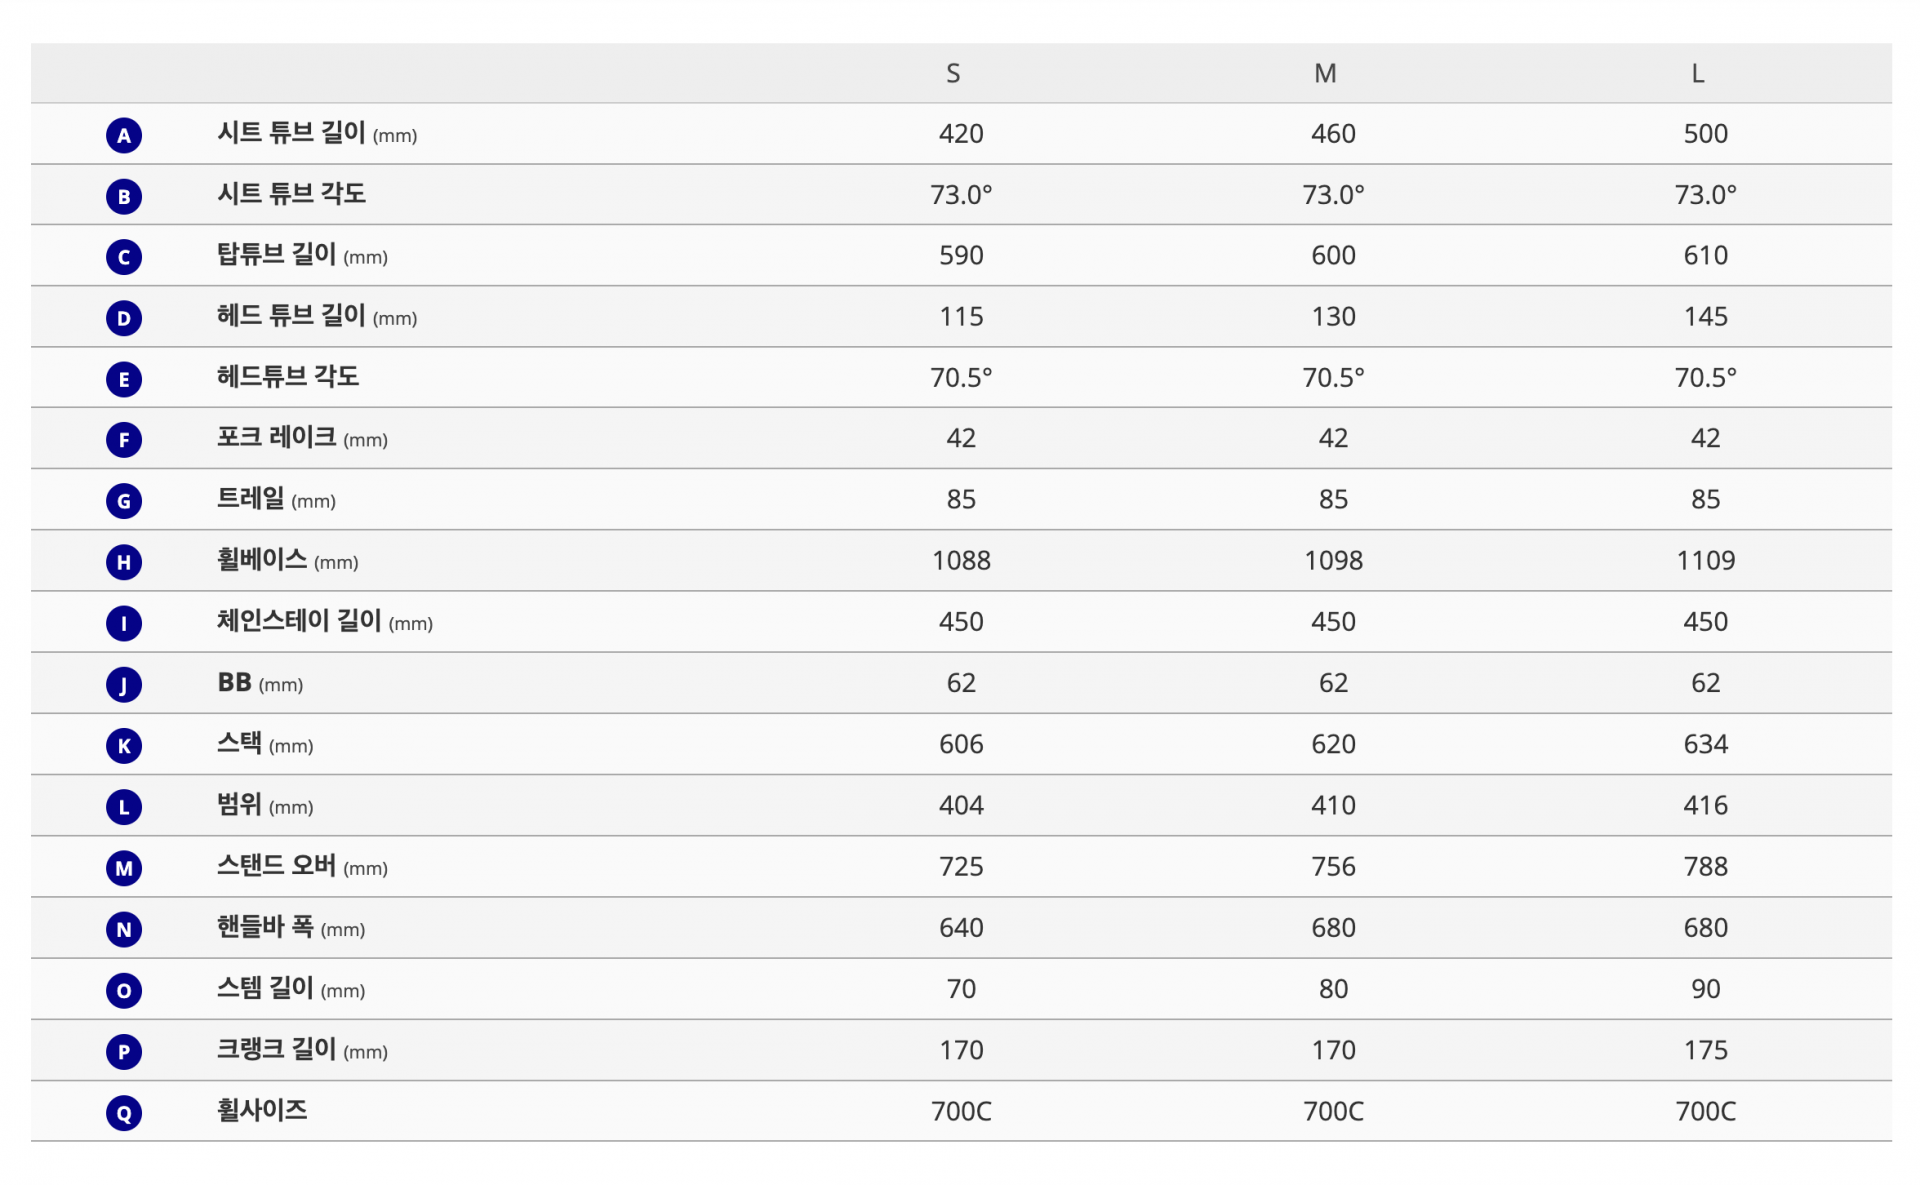Select the H wheelbase letter badge
Screen dimensions: 1920x1185
click(124, 562)
